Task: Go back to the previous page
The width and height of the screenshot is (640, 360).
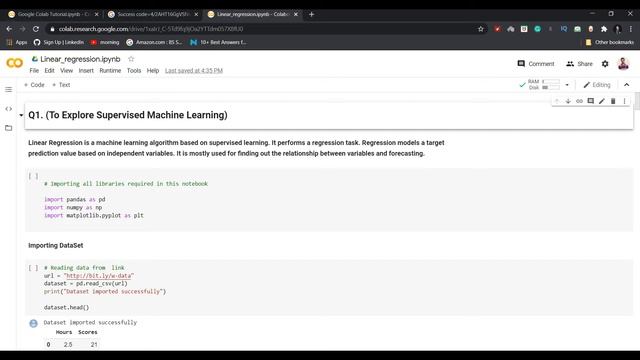Action: (9, 29)
